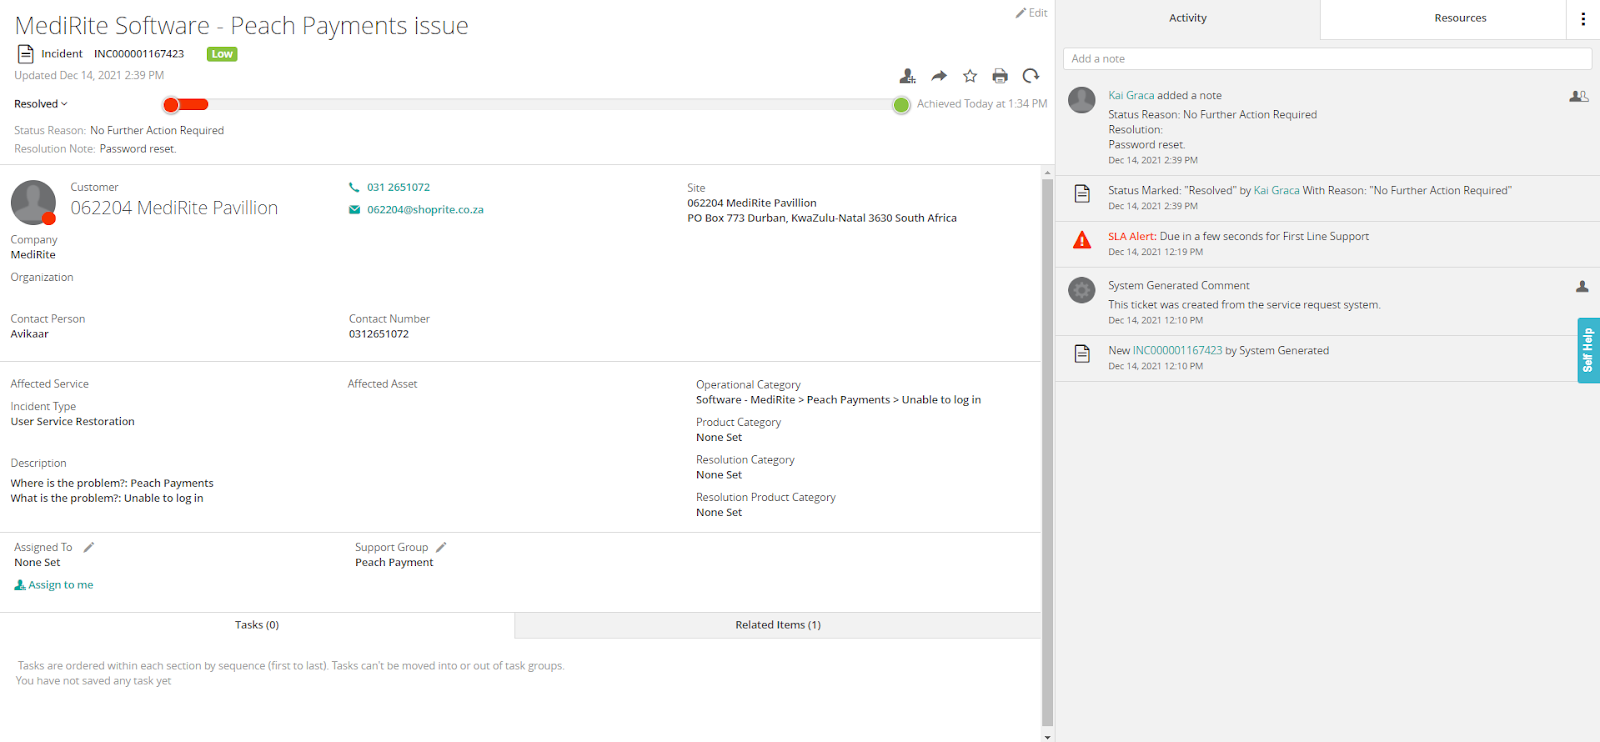
Task: Select the Operational Category path text
Action: tap(838, 400)
